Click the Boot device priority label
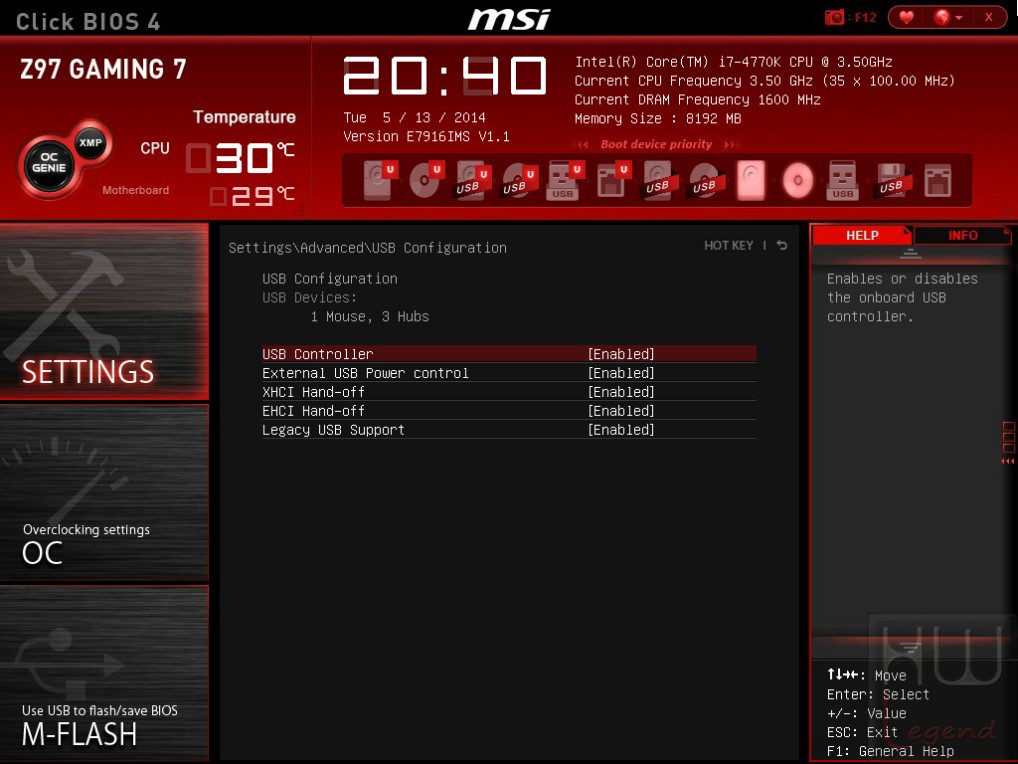The width and height of the screenshot is (1018, 764). coord(656,145)
